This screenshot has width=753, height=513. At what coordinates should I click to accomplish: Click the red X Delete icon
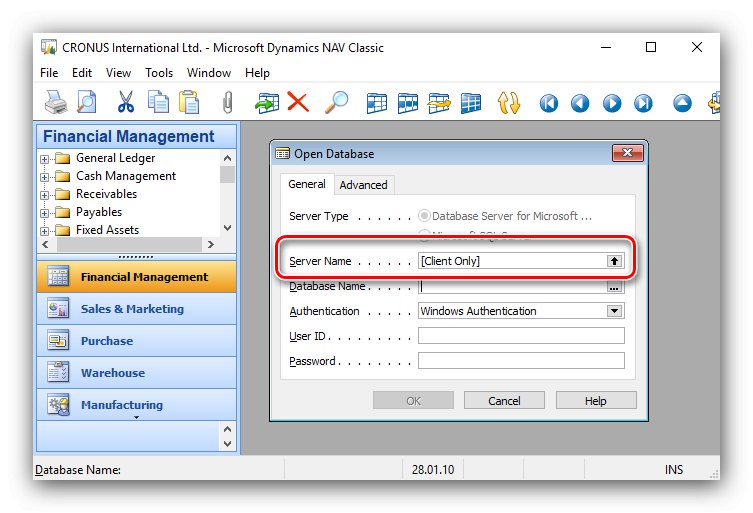[298, 102]
